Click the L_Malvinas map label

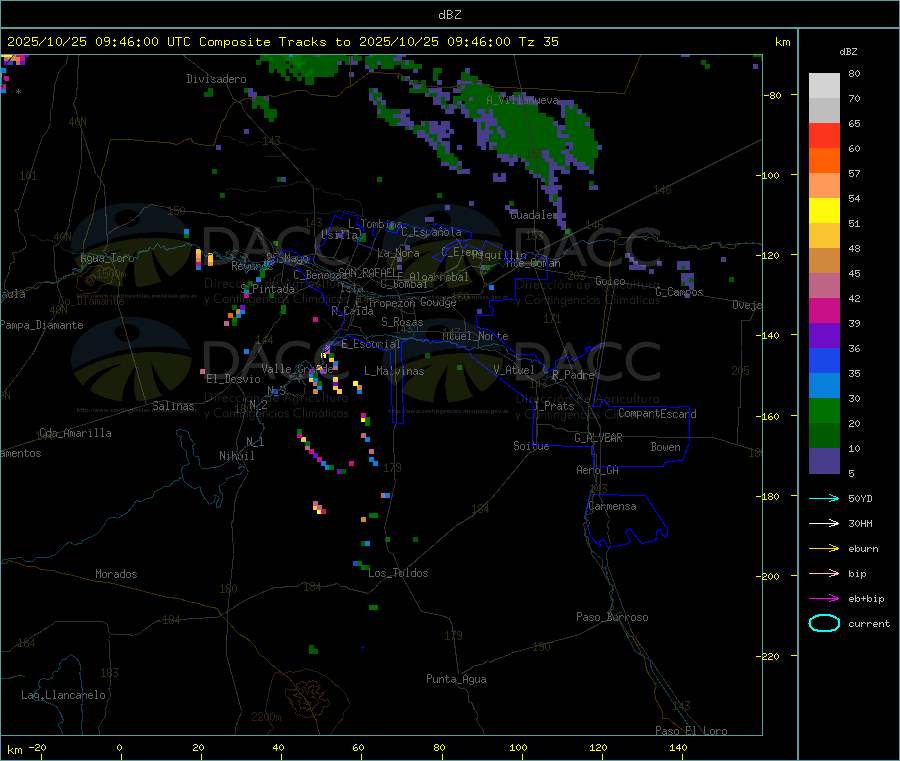point(394,371)
